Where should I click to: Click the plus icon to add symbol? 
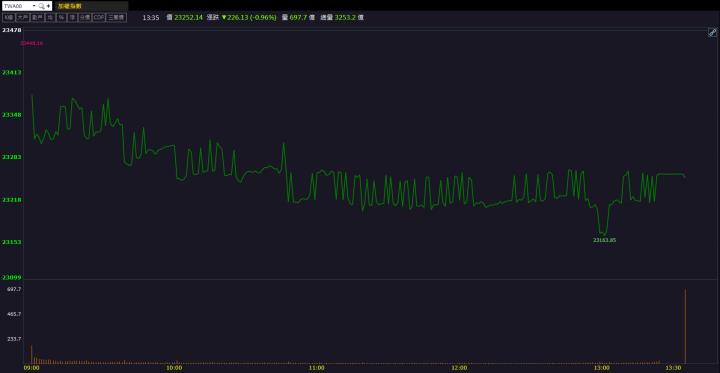tap(48, 6)
